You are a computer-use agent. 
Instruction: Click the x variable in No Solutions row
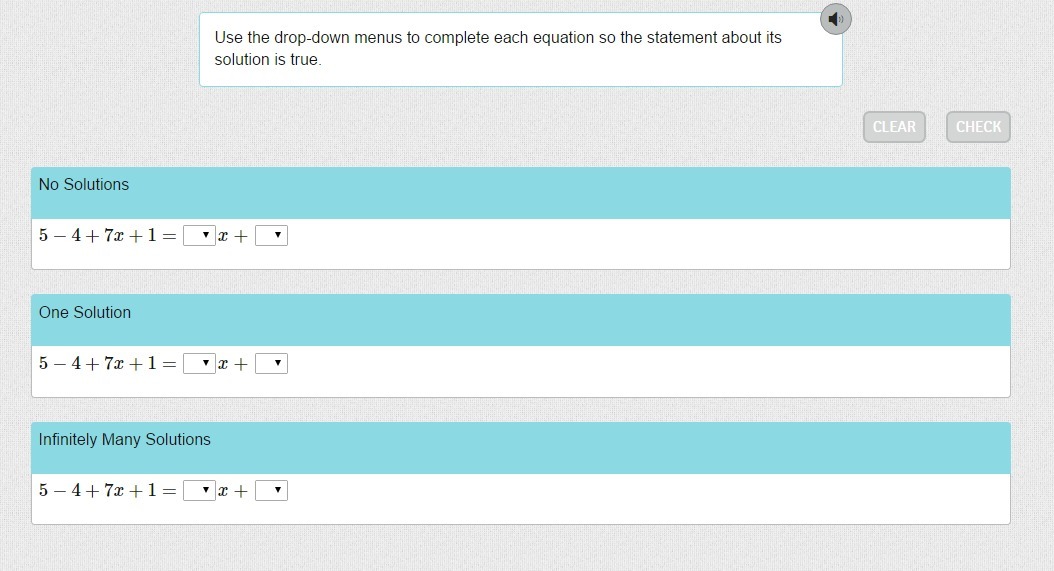click(x=223, y=237)
